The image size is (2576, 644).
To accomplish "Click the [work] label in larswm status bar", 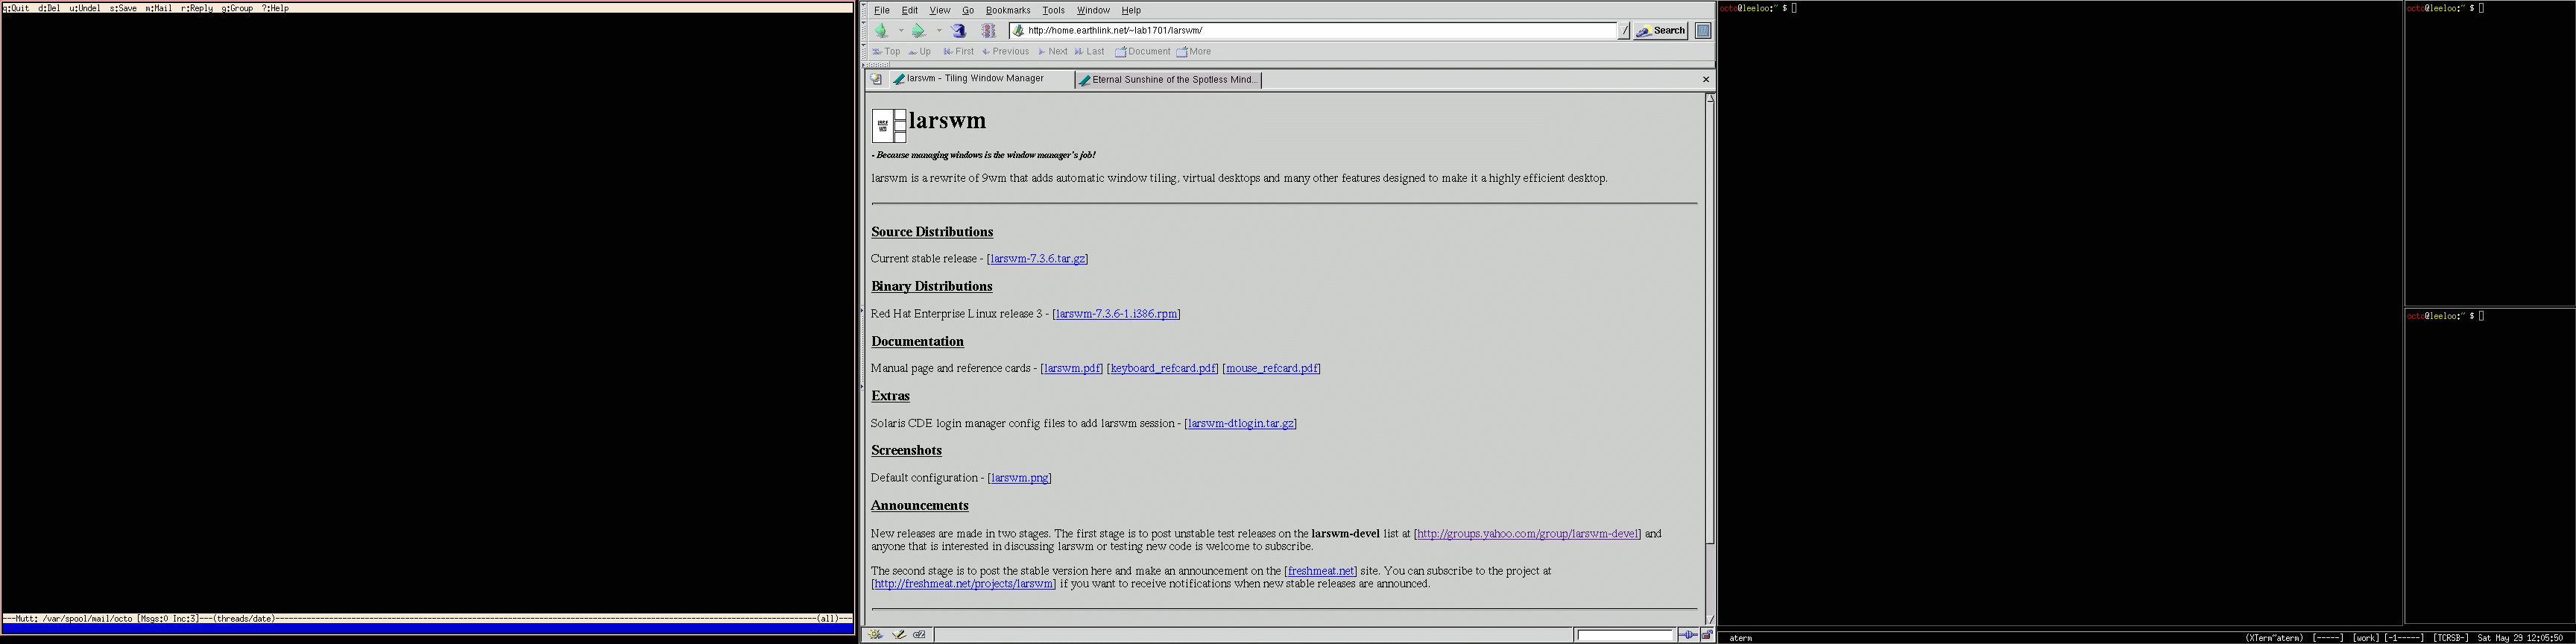I will click(2365, 638).
